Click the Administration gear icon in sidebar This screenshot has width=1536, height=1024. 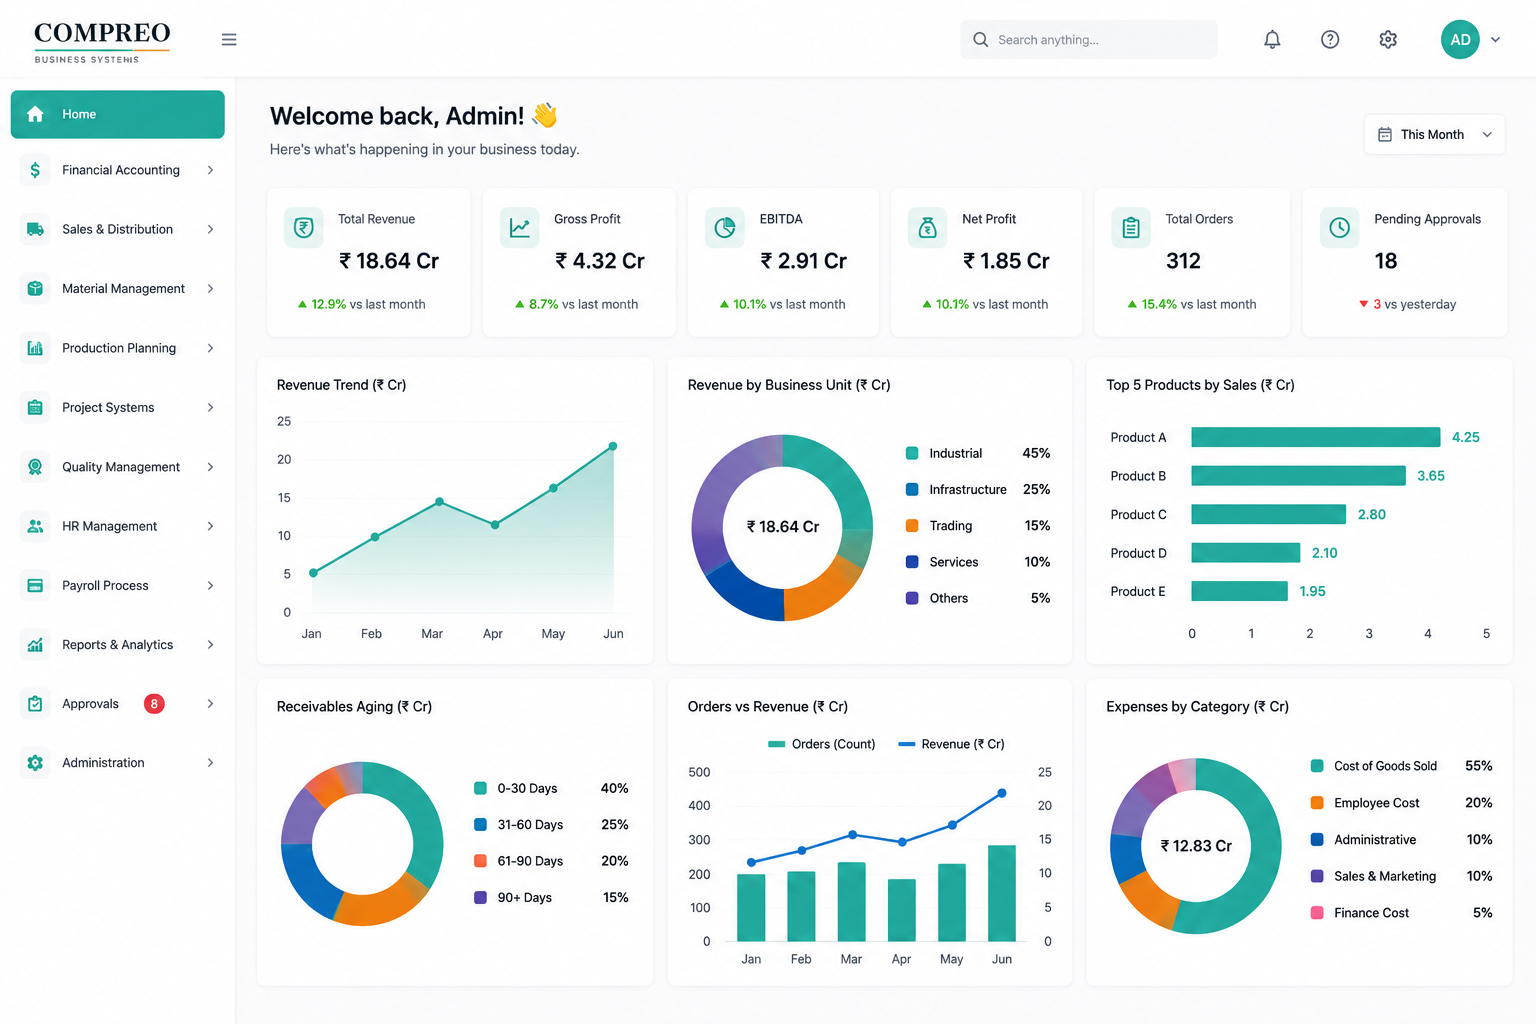point(35,763)
